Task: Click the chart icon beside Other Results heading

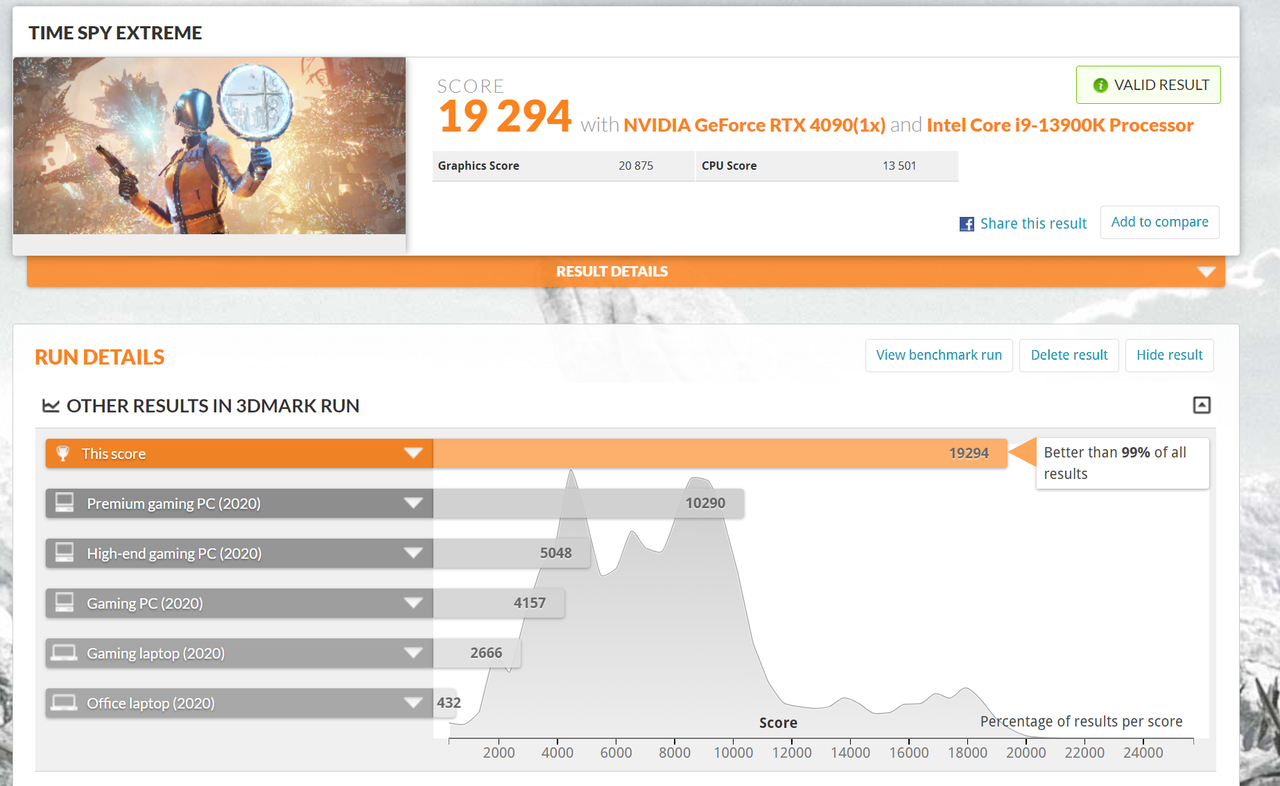Action: point(51,406)
